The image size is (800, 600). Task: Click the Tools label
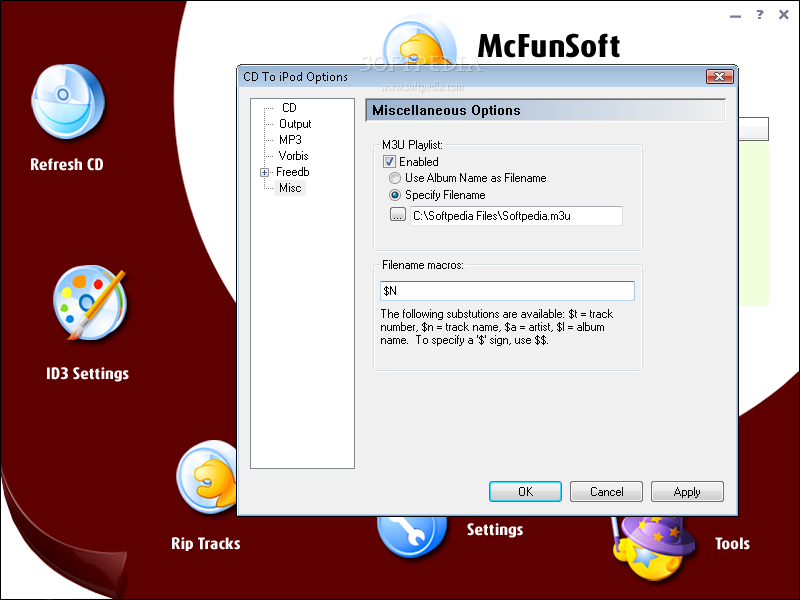[733, 543]
